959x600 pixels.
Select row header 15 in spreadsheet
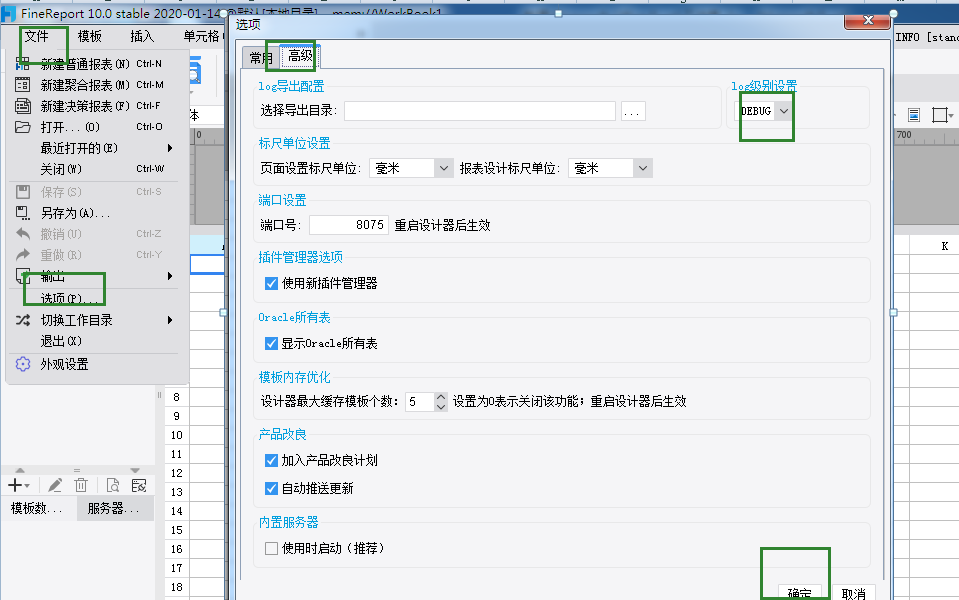177,530
